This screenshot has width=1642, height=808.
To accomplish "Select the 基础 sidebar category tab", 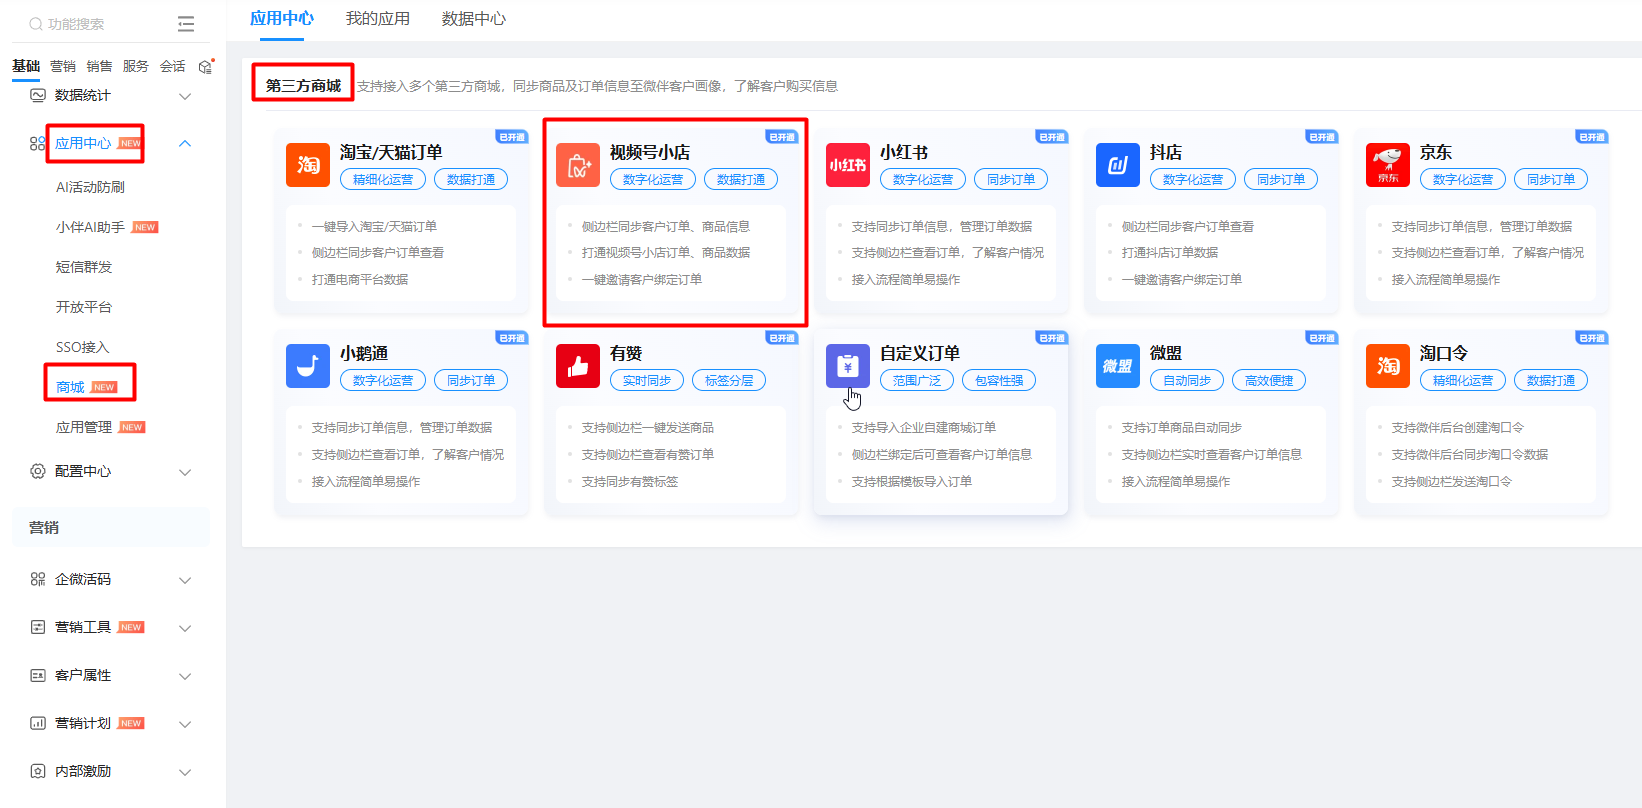I will click(x=26, y=66).
